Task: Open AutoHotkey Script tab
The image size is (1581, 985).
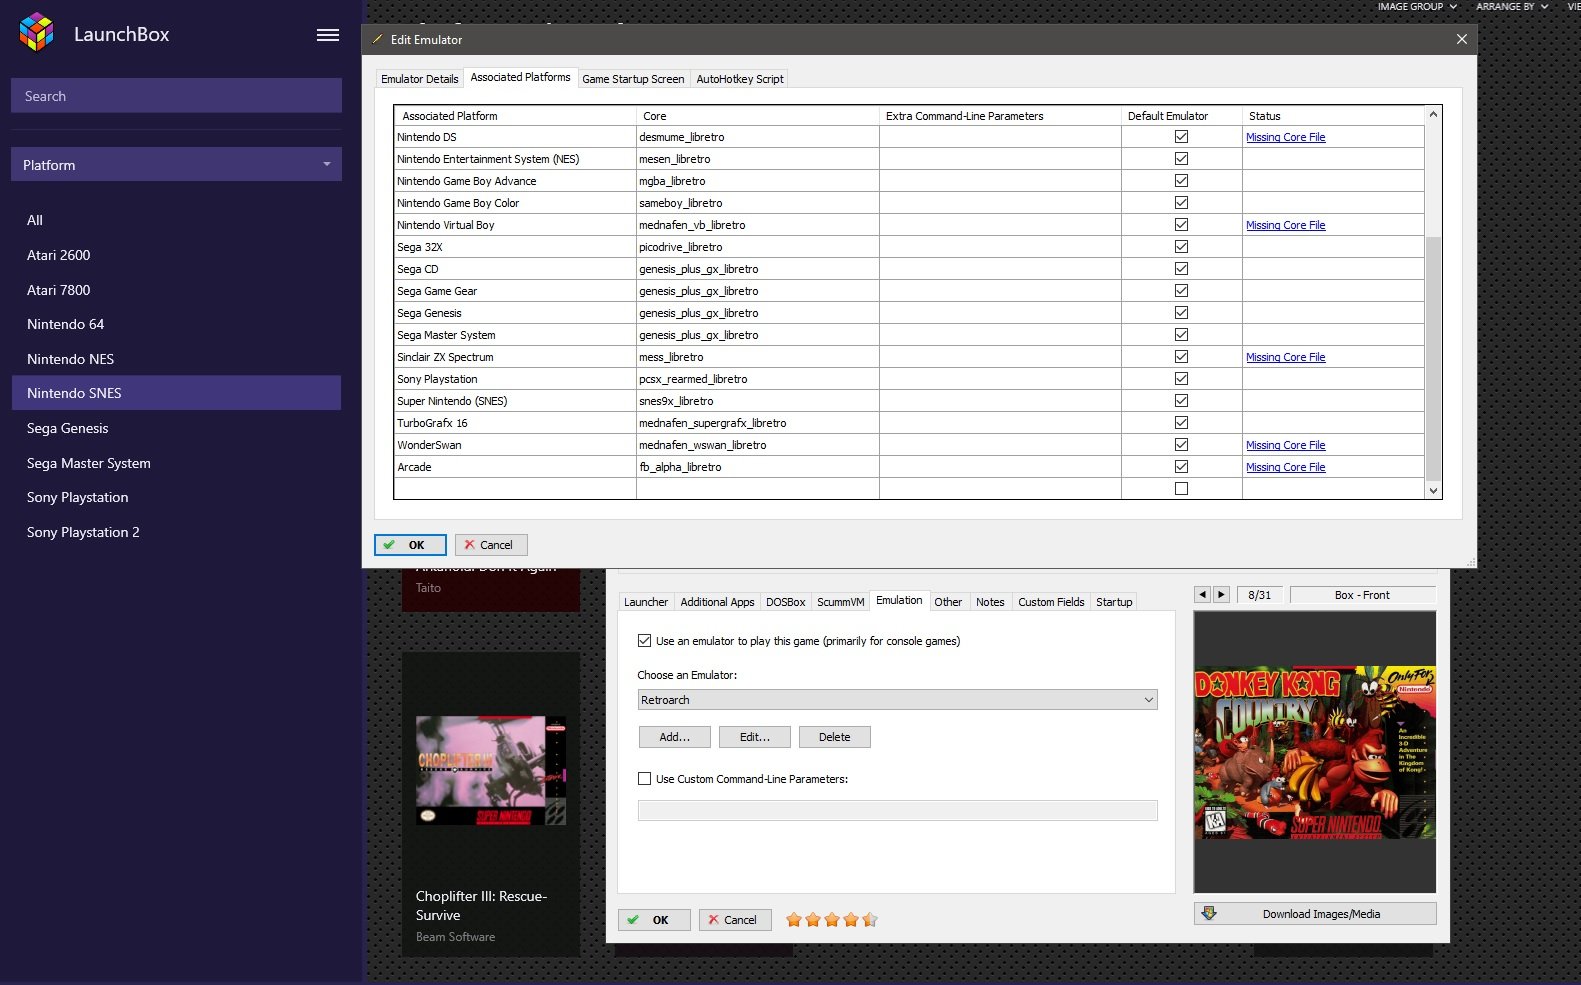Action: tap(740, 79)
